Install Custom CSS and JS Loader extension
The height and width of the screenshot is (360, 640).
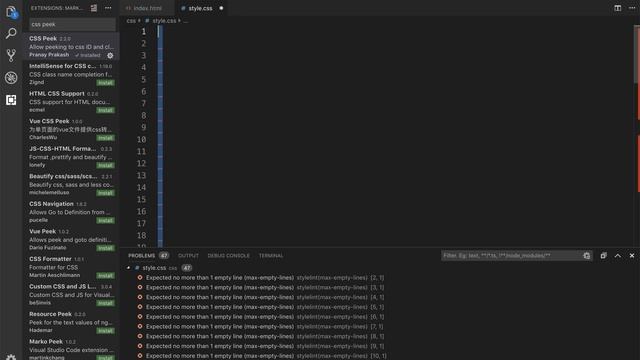tap(105, 303)
